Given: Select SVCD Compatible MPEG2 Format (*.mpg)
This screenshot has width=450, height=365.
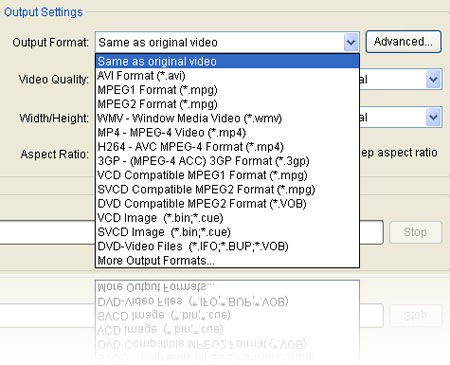Looking at the screenshot, I should point(227,190).
